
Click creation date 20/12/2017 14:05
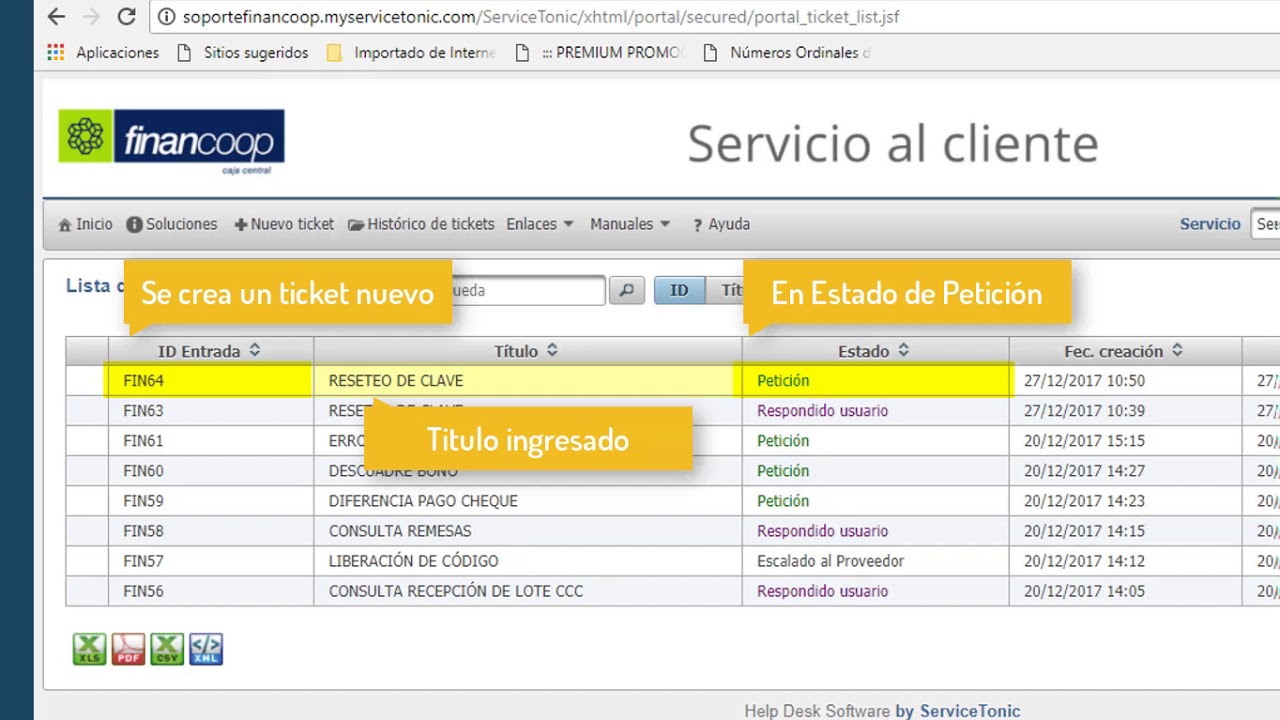(x=1084, y=591)
